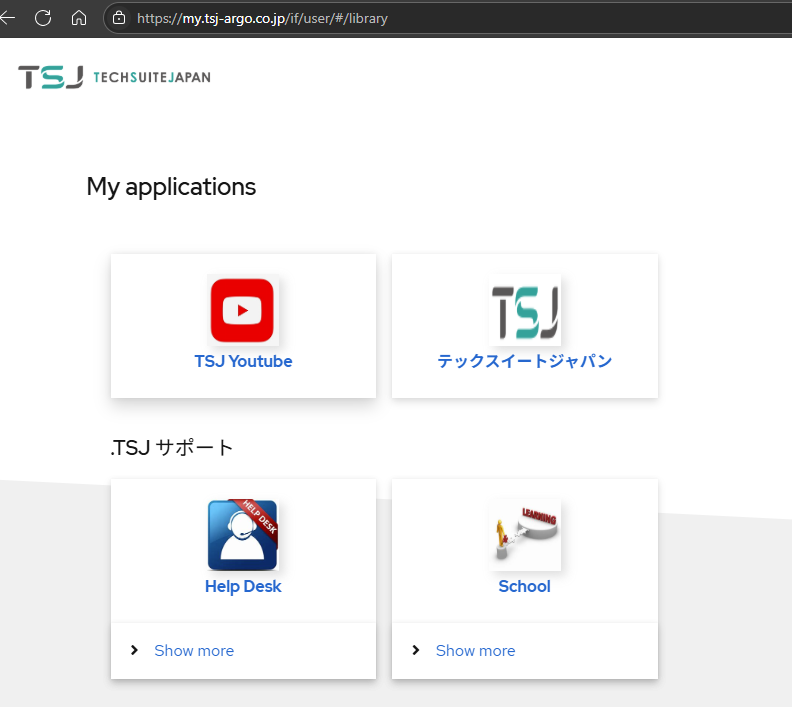Screen dimensions: 792x707
Task: Open the School text link
Action: pyautogui.click(x=524, y=587)
